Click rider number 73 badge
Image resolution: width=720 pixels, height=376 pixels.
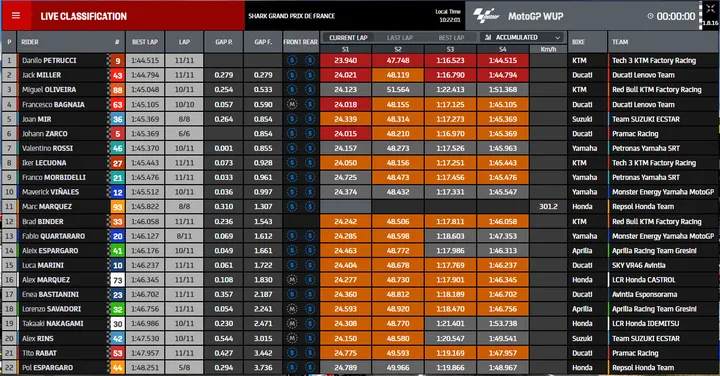tap(118, 280)
